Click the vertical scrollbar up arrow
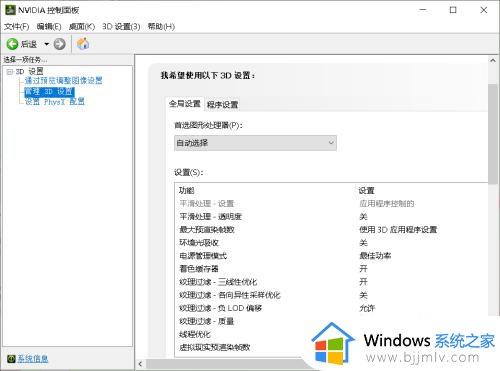The height and width of the screenshot is (371, 500). pos(493,61)
